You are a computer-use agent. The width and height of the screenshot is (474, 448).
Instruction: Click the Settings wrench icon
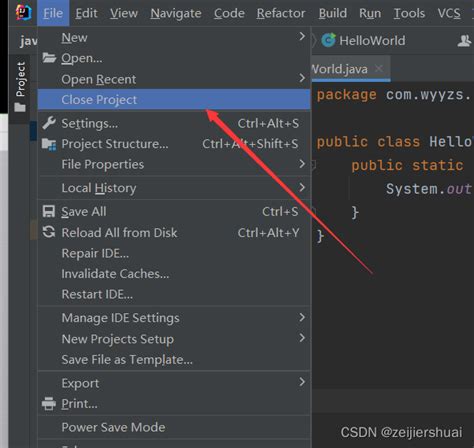tap(49, 123)
